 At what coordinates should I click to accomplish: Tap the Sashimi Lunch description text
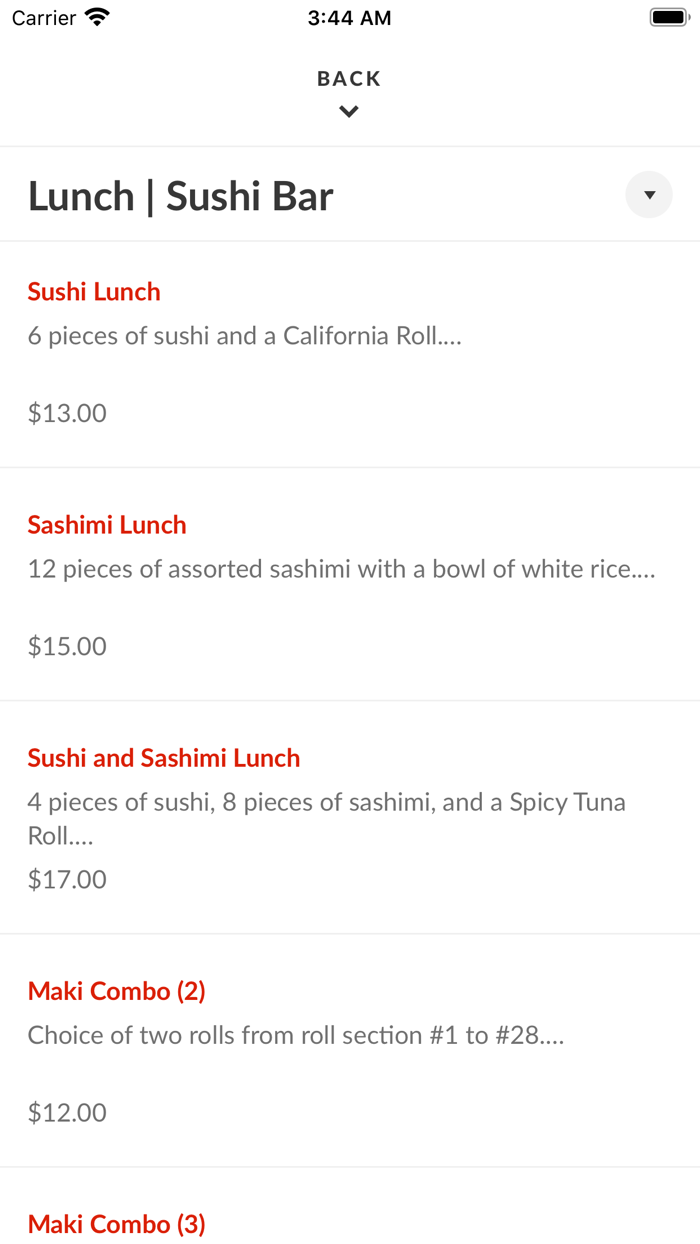[340, 568]
